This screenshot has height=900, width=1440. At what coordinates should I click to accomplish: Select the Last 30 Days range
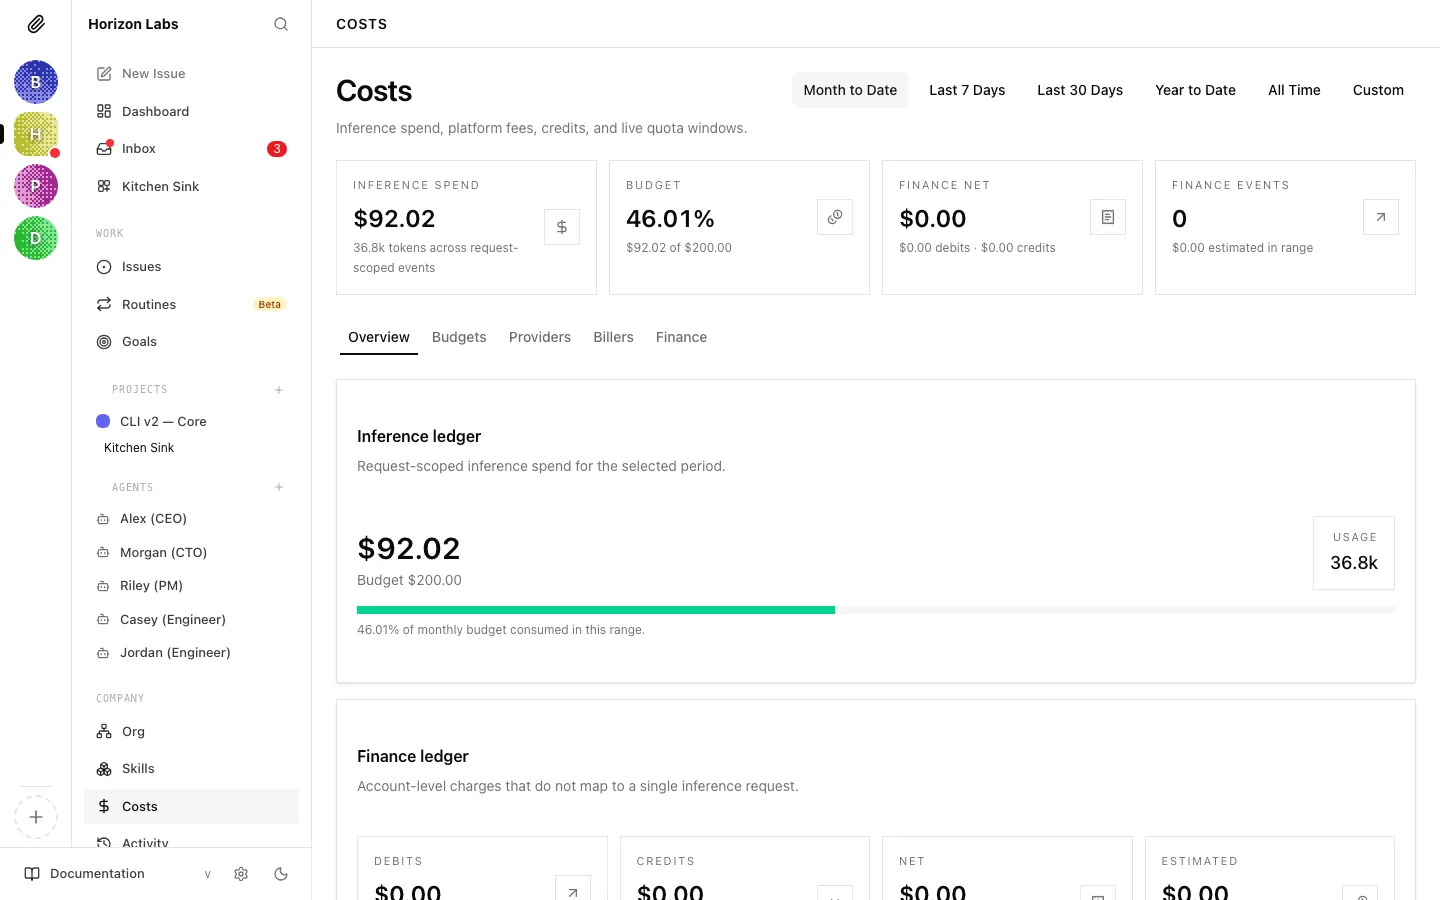[1080, 90]
